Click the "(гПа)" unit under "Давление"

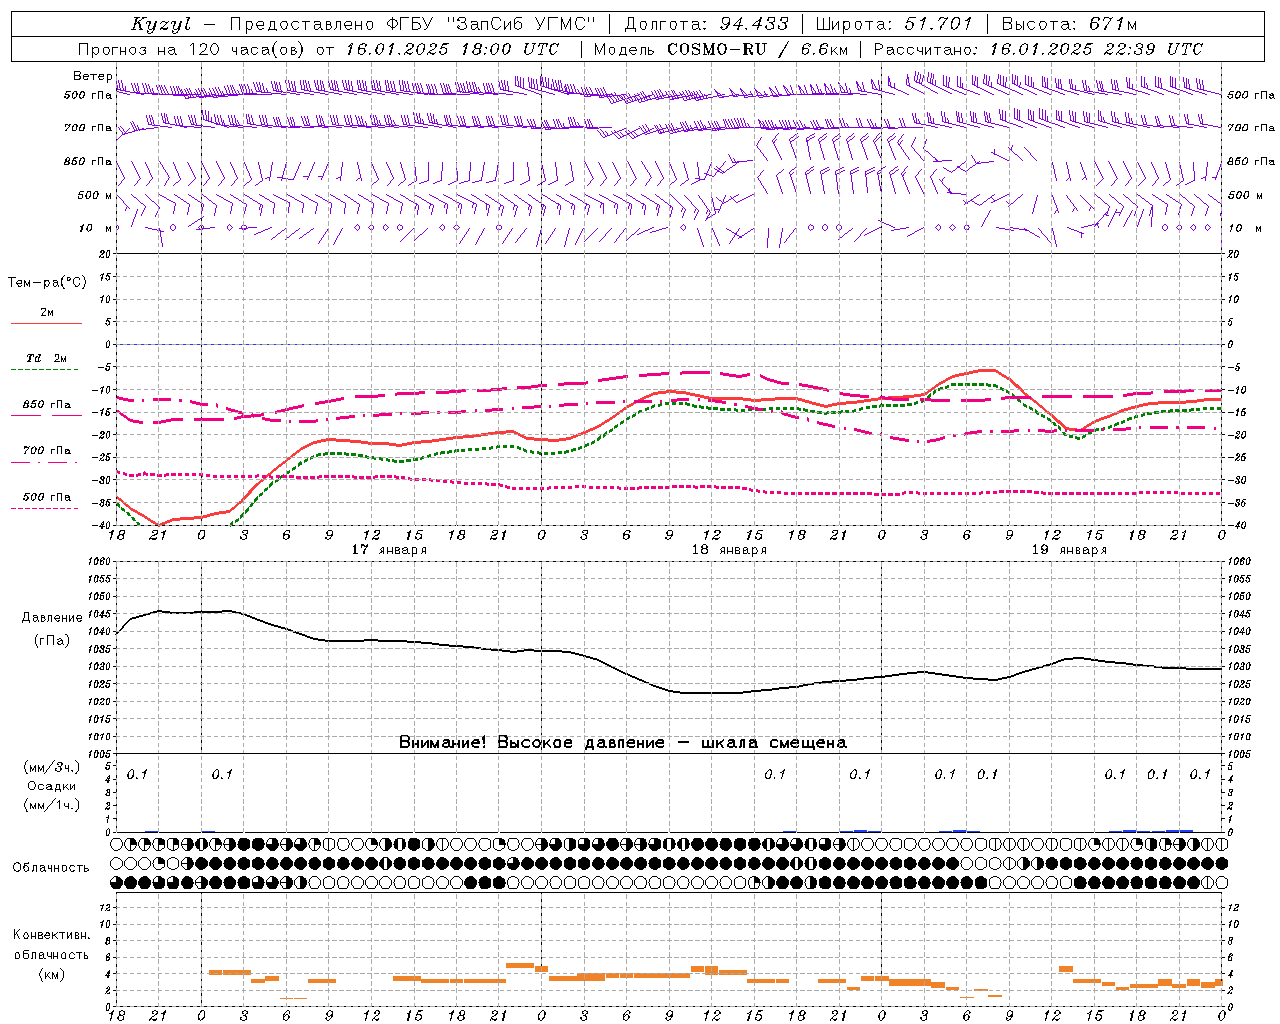(x=52, y=641)
